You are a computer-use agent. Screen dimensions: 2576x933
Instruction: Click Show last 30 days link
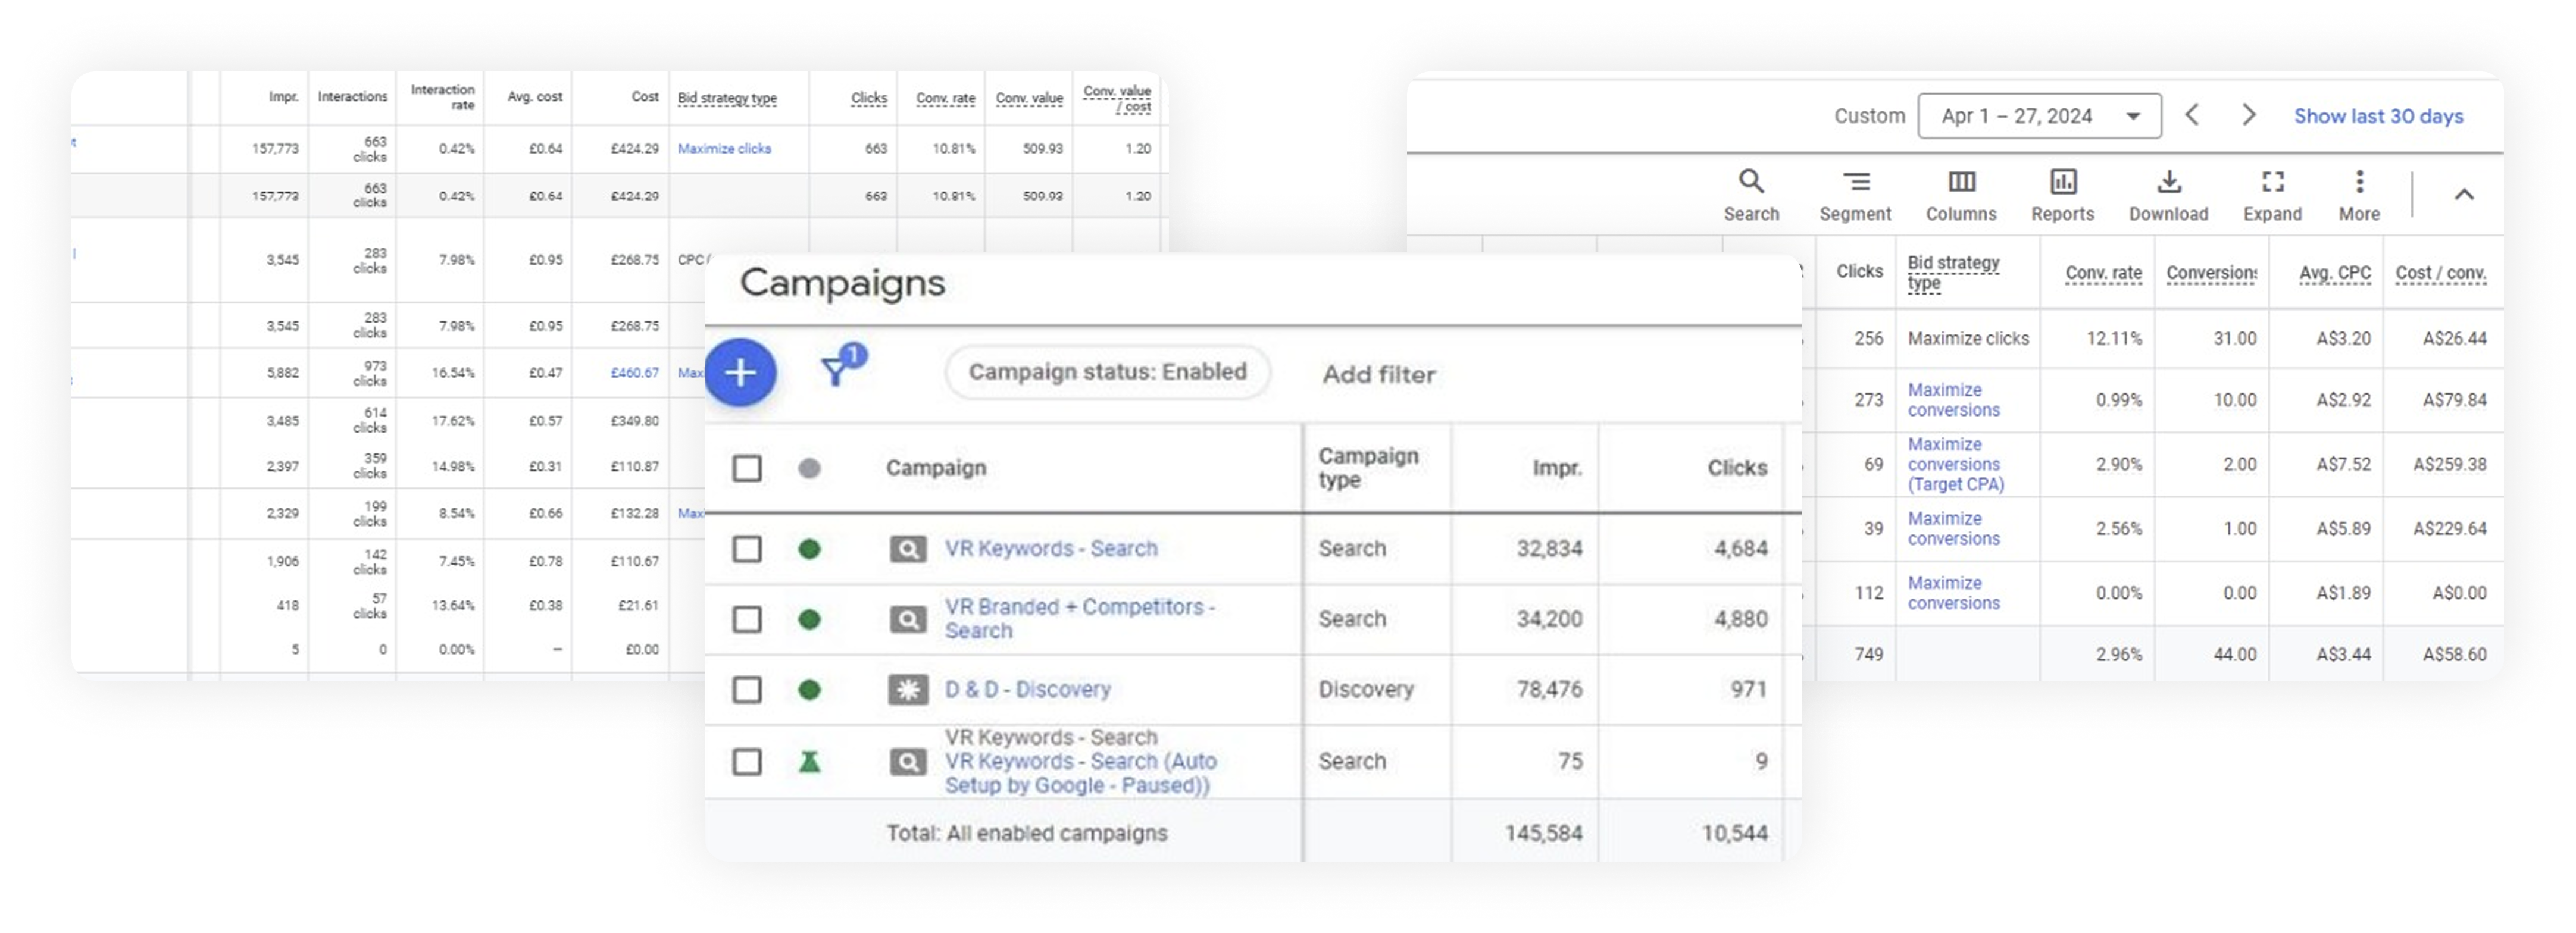click(x=2378, y=116)
